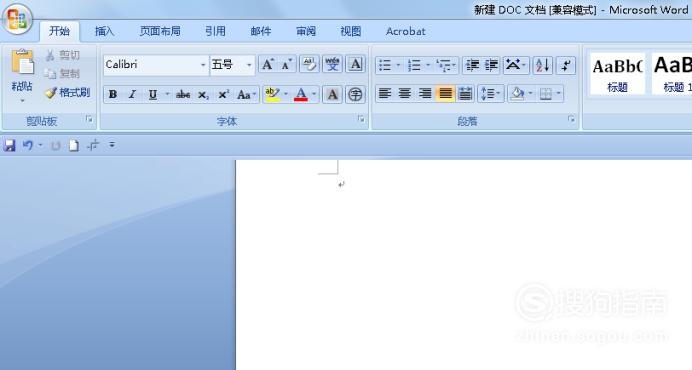Open the Acrobat tab
692x370 pixels.
point(406,31)
